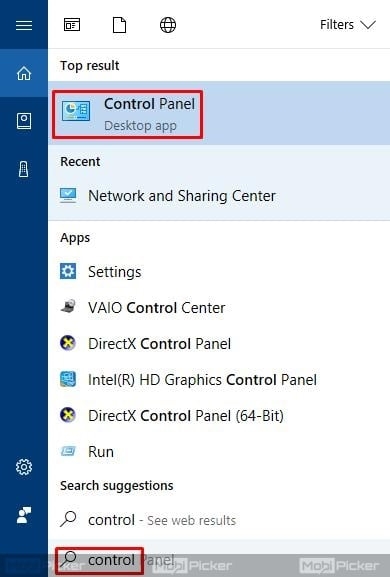Select 'control - See web results' suggestion

coord(219,520)
